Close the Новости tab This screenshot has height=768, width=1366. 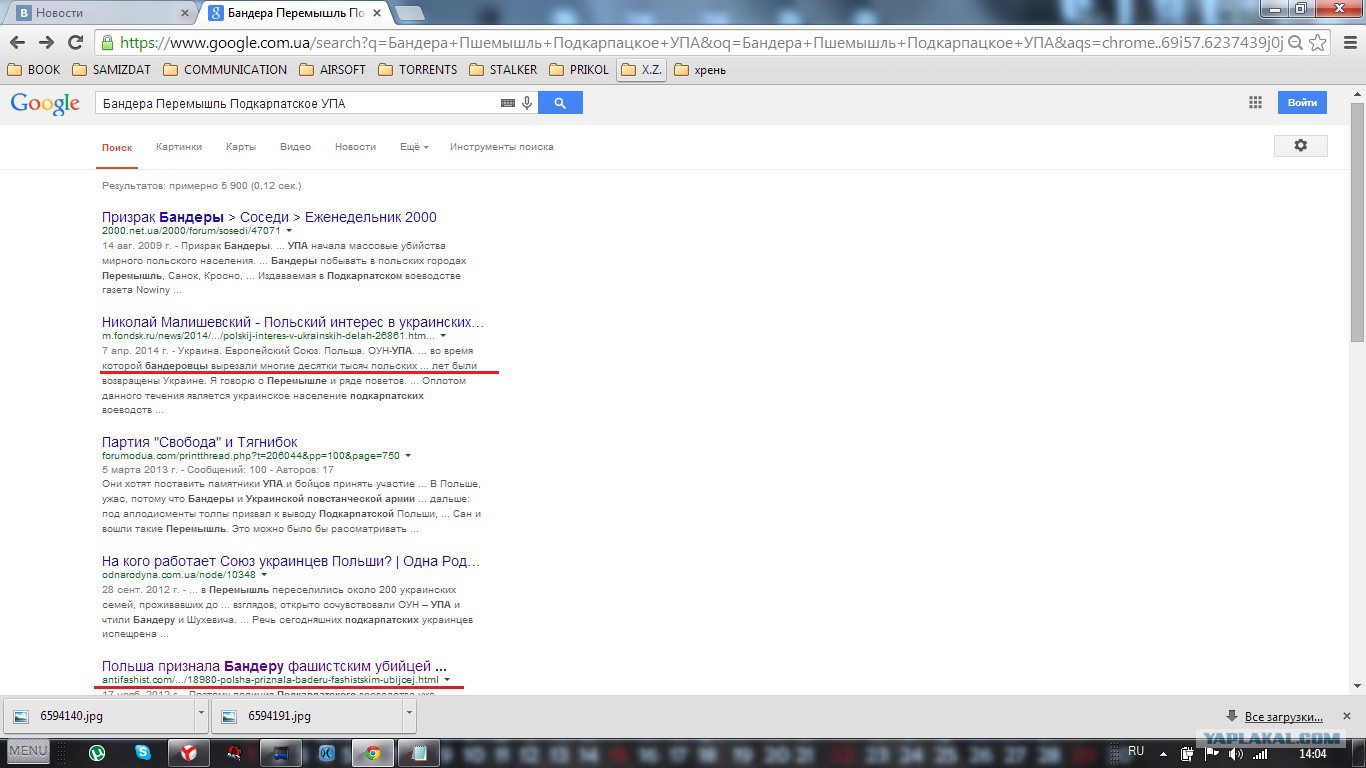click(x=185, y=13)
